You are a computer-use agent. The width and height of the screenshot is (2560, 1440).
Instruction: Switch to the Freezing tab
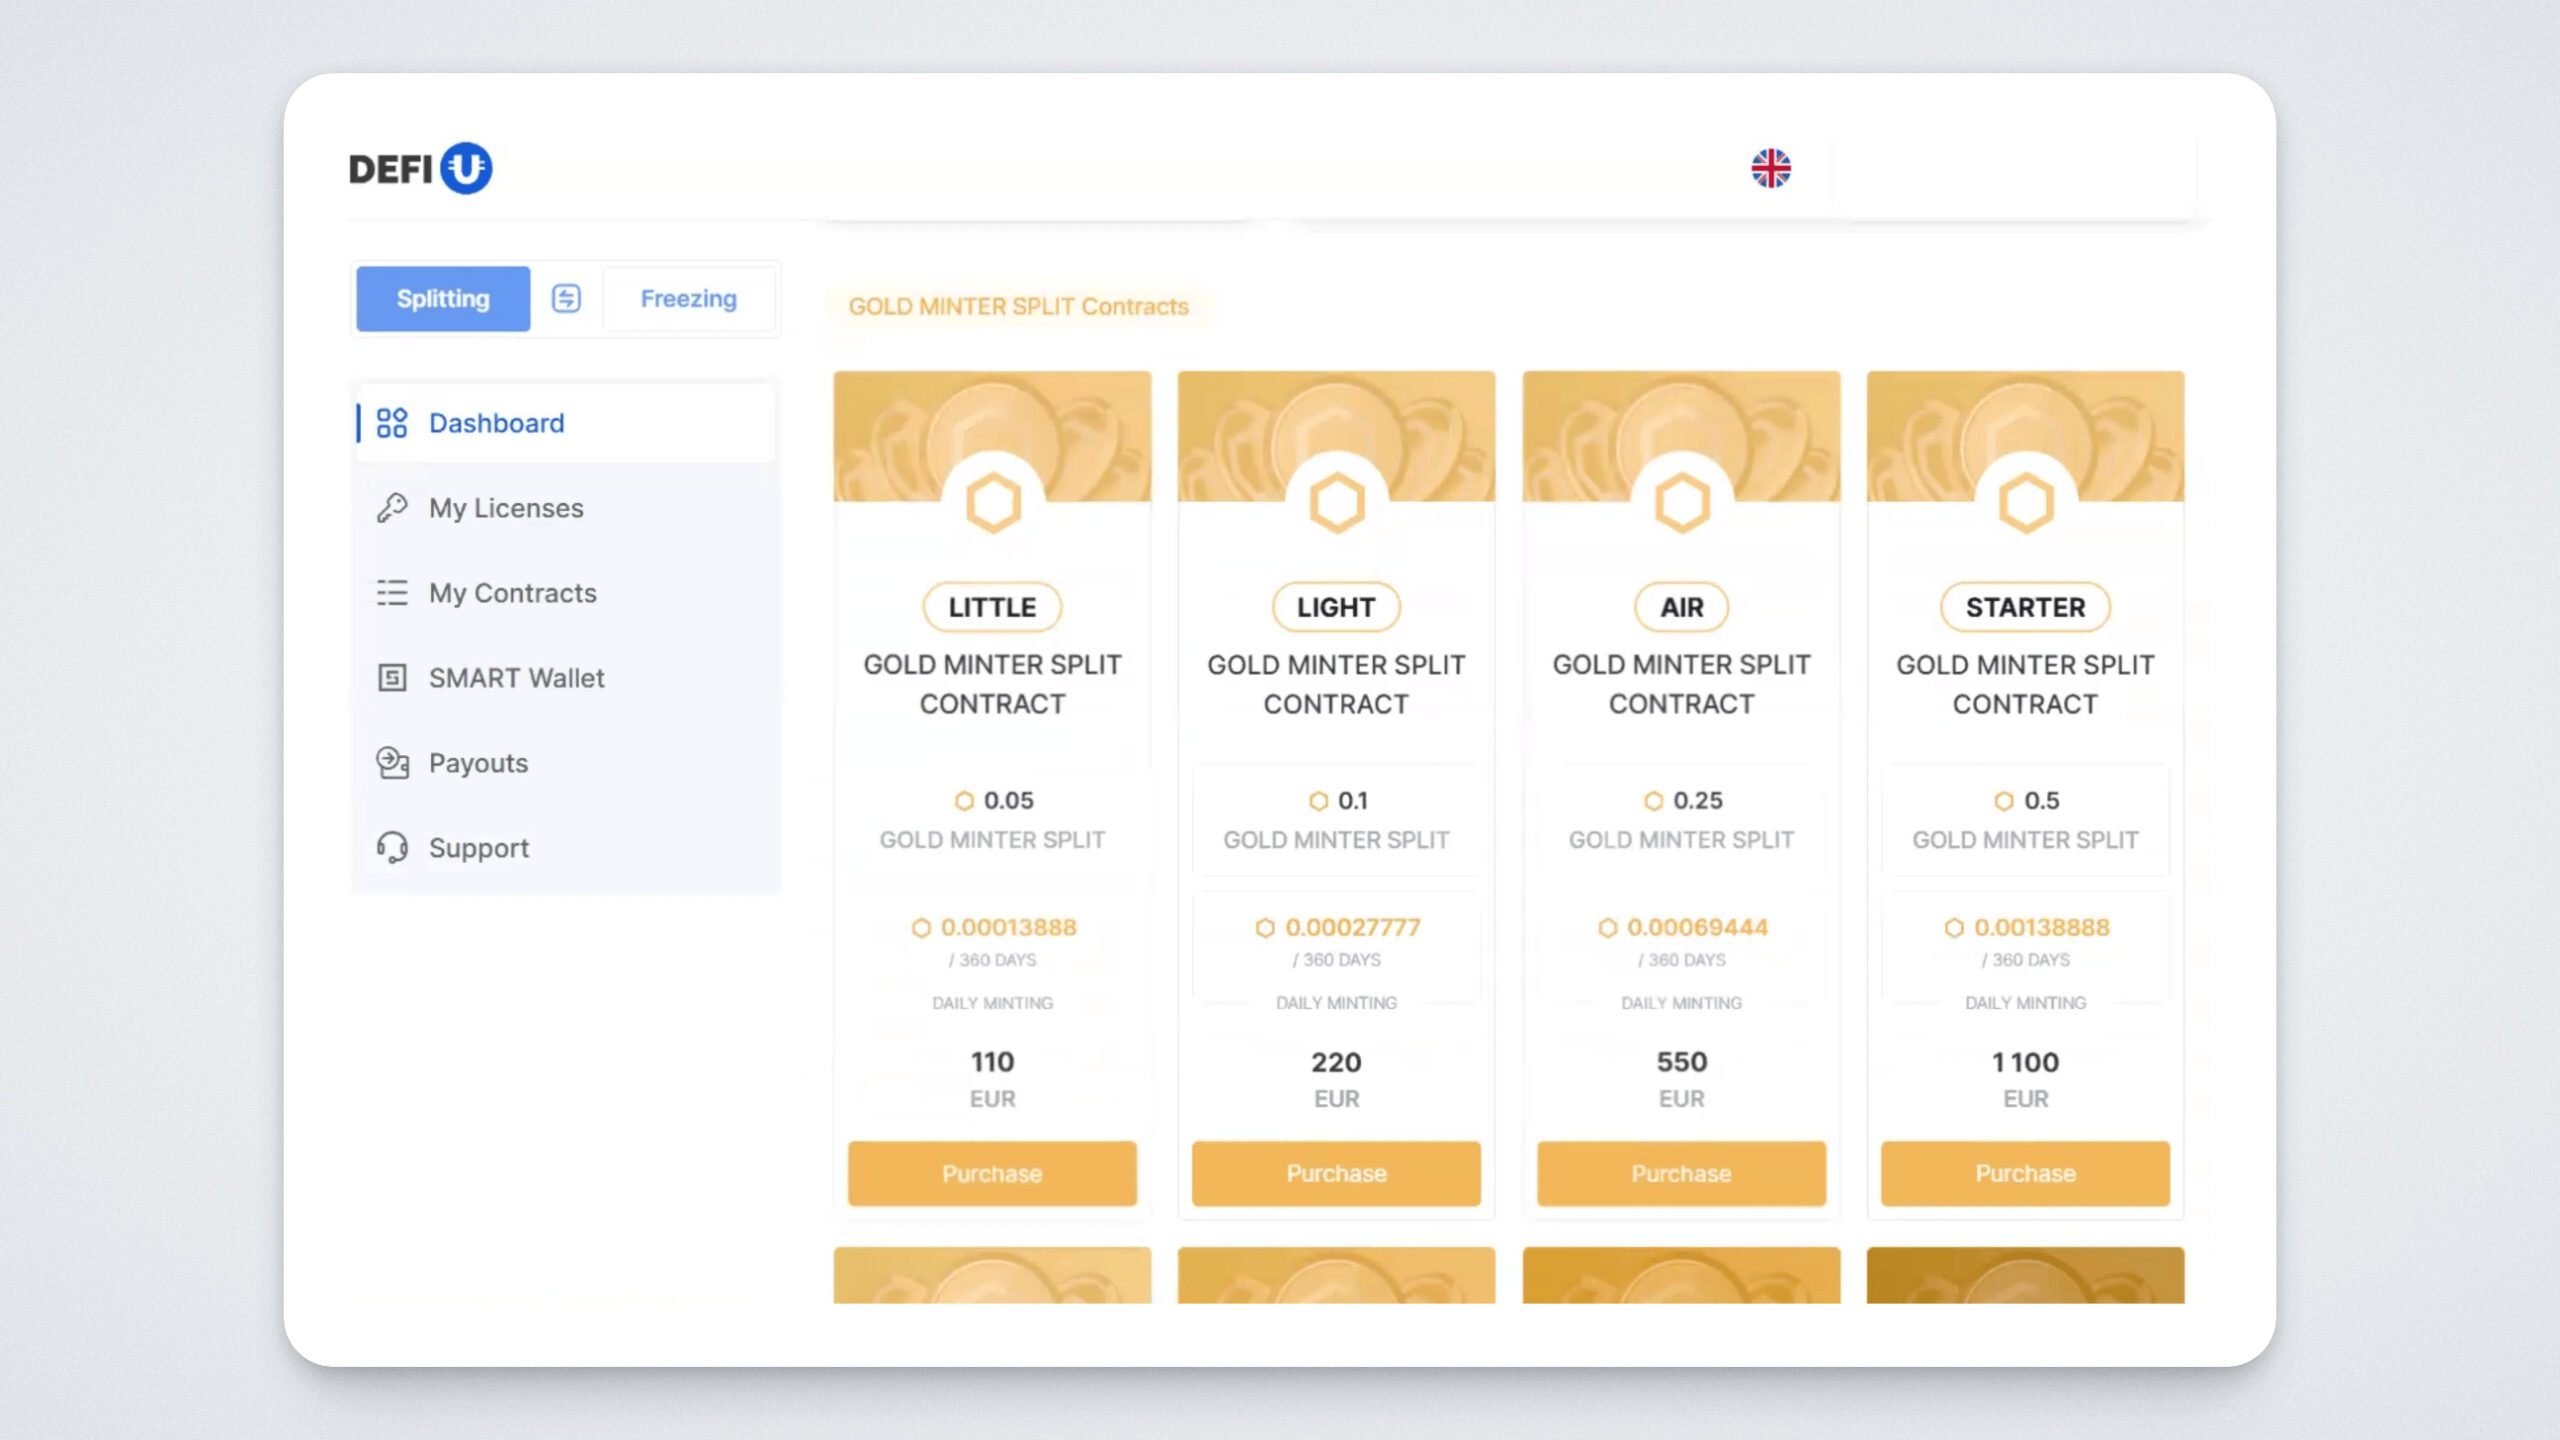tap(688, 298)
